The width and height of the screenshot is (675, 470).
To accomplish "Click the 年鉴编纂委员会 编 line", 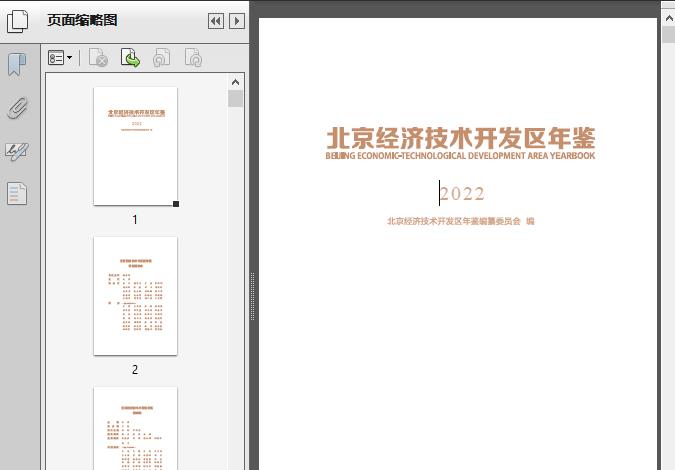I will click(x=461, y=221).
